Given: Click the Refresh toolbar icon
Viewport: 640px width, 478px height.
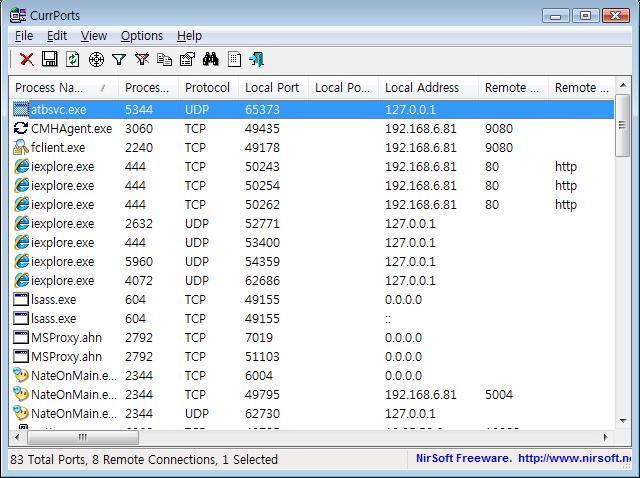Looking at the screenshot, I should click(x=73, y=60).
